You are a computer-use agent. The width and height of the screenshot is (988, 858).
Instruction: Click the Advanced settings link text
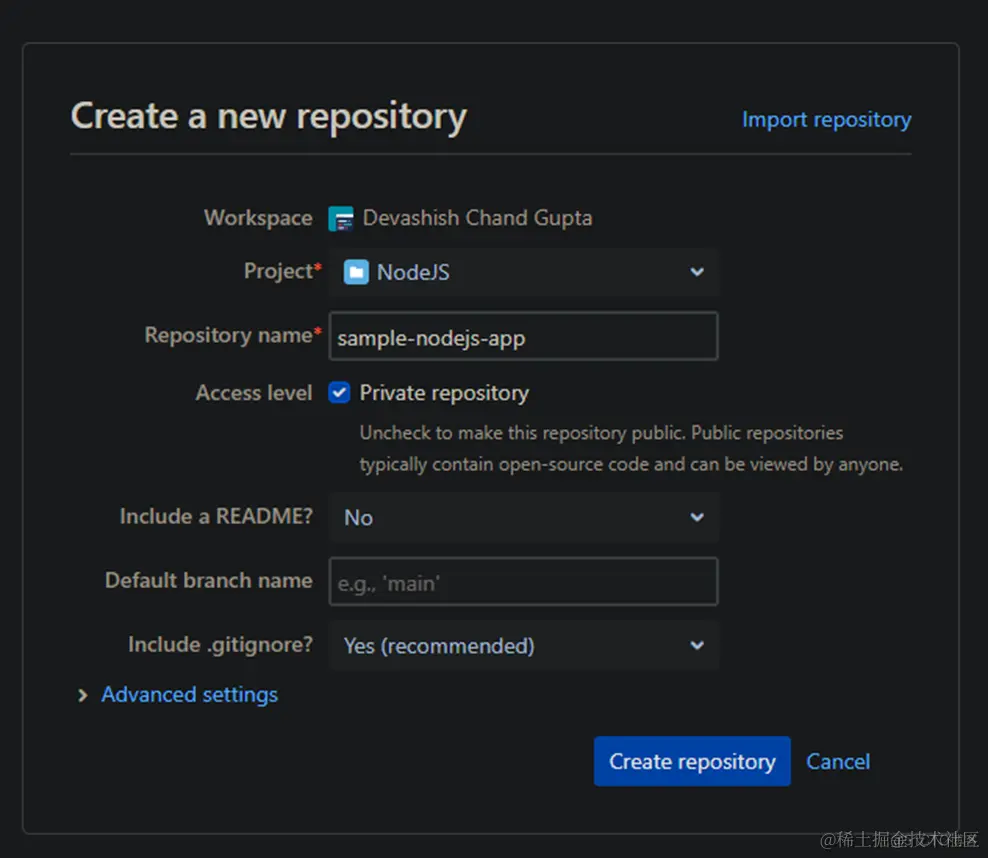click(x=190, y=695)
